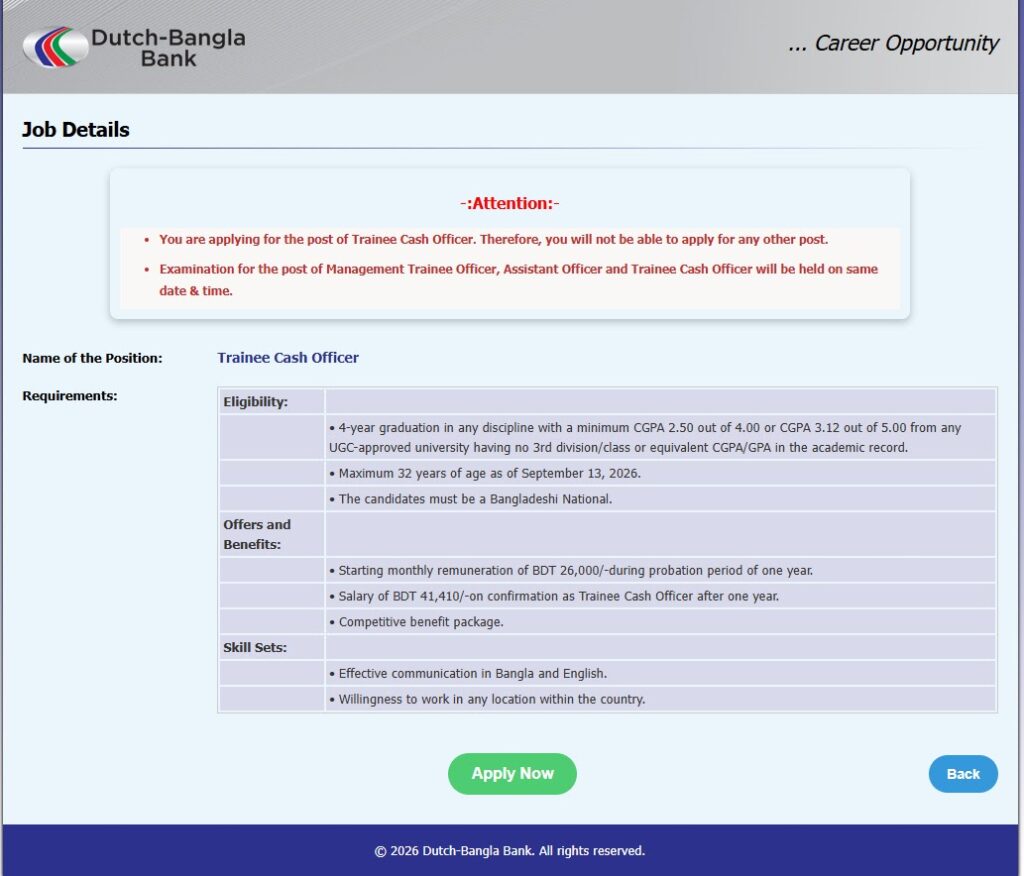Click the blue Back button
This screenshot has height=876, width=1024.
(x=963, y=773)
